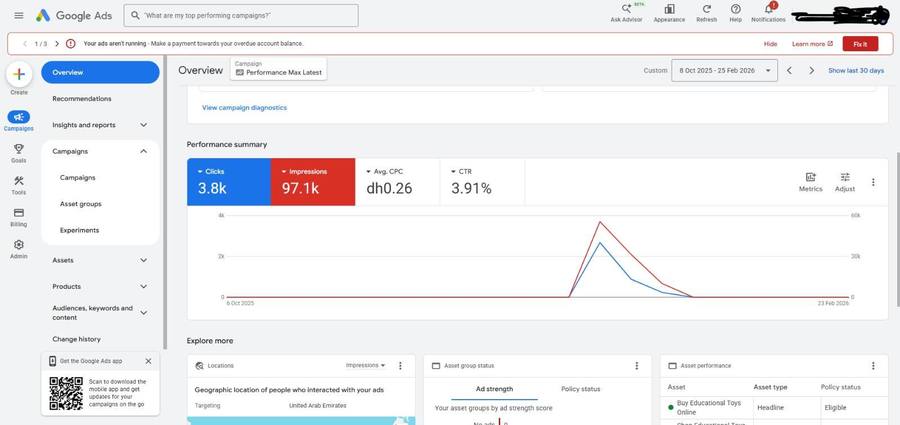Open Billing card icon
Image resolution: width=900 pixels, height=425 pixels.
(x=19, y=217)
